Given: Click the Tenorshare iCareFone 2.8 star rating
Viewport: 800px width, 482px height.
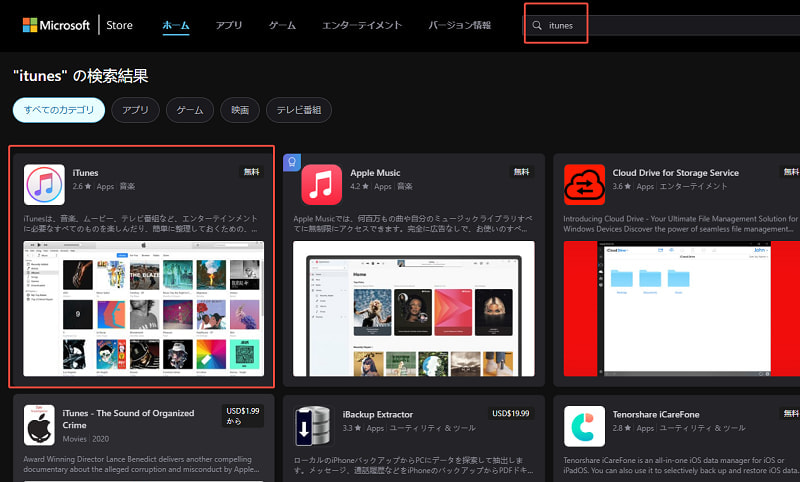Looking at the screenshot, I should coord(622,428).
